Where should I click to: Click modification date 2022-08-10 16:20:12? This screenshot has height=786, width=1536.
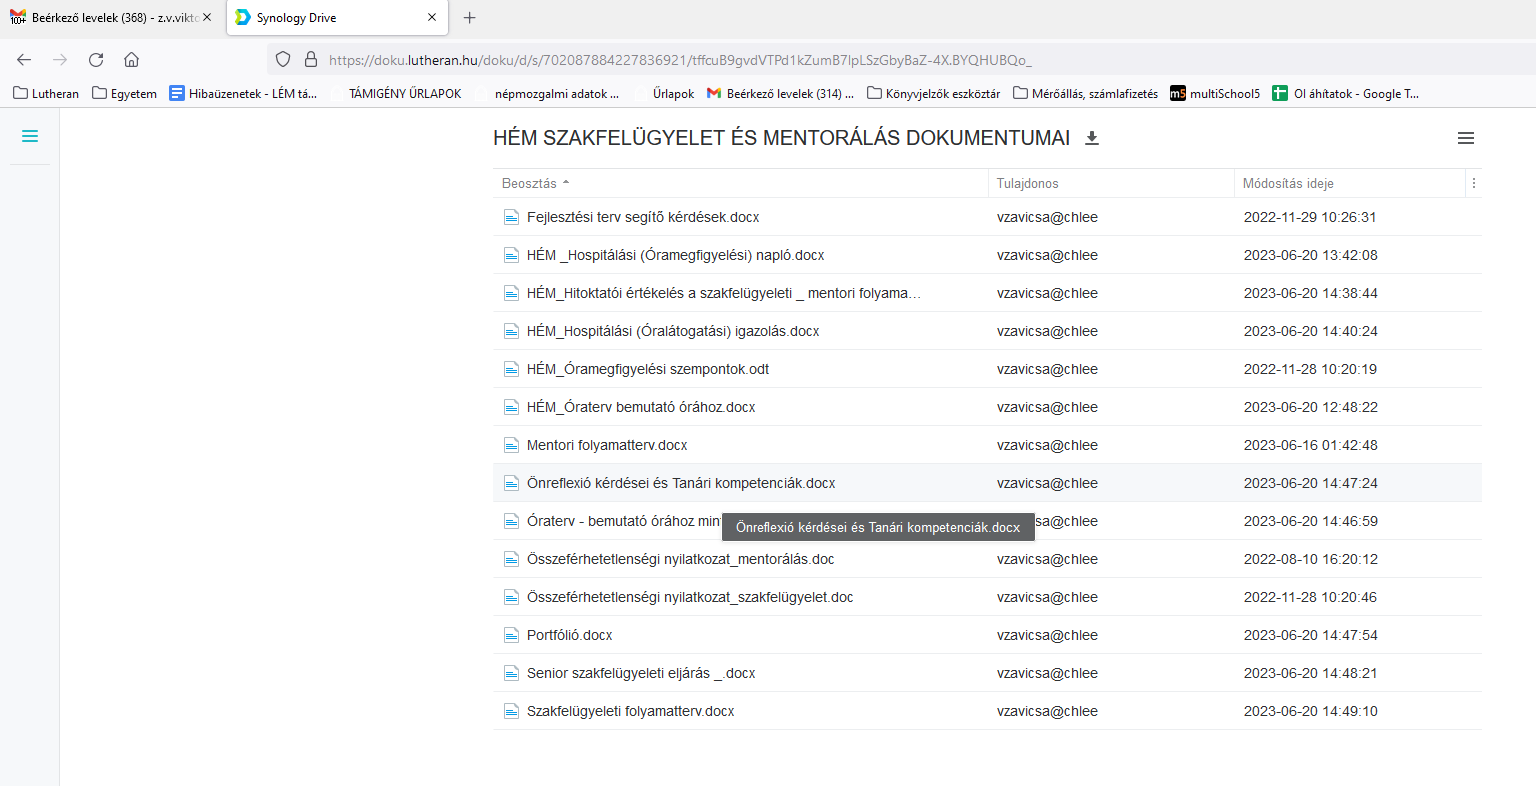point(1310,559)
